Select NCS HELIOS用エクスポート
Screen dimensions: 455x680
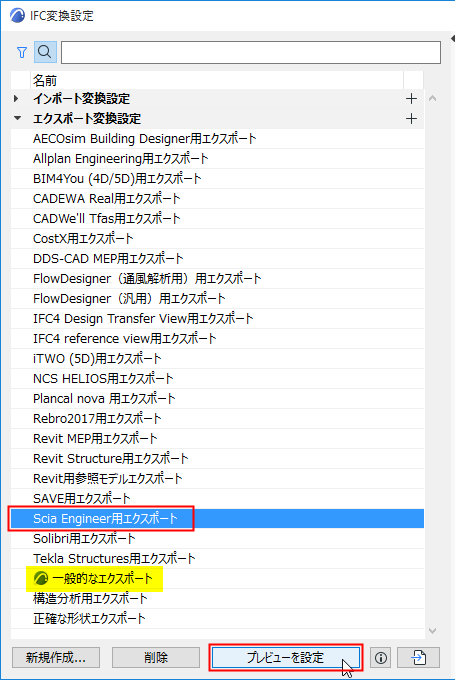pos(217,378)
